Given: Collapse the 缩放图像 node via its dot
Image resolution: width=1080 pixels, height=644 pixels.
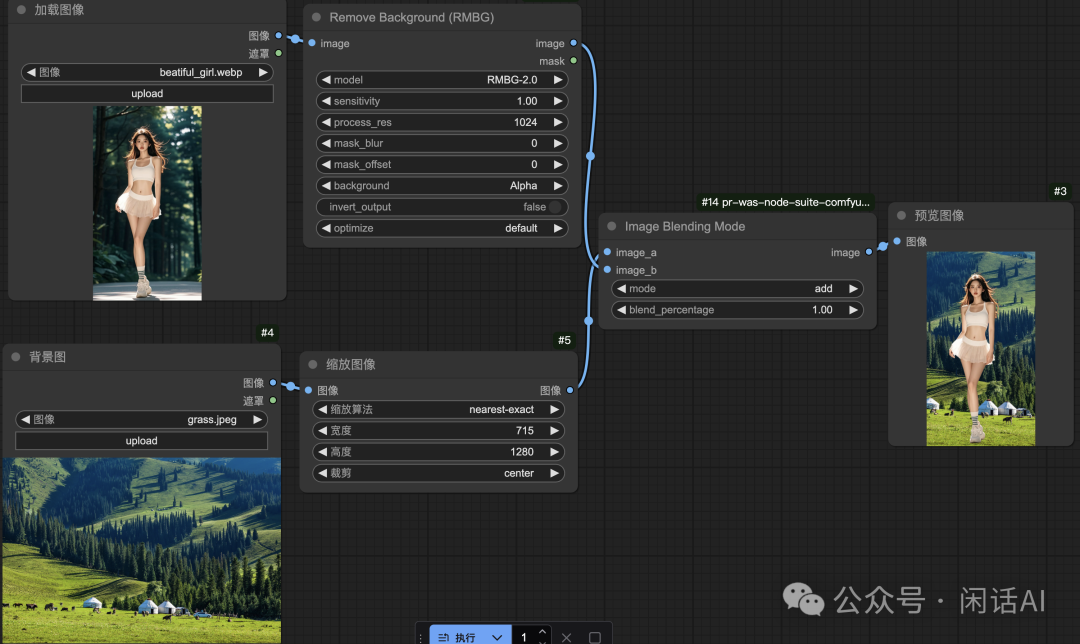Looking at the screenshot, I should [x=314, y=365].
